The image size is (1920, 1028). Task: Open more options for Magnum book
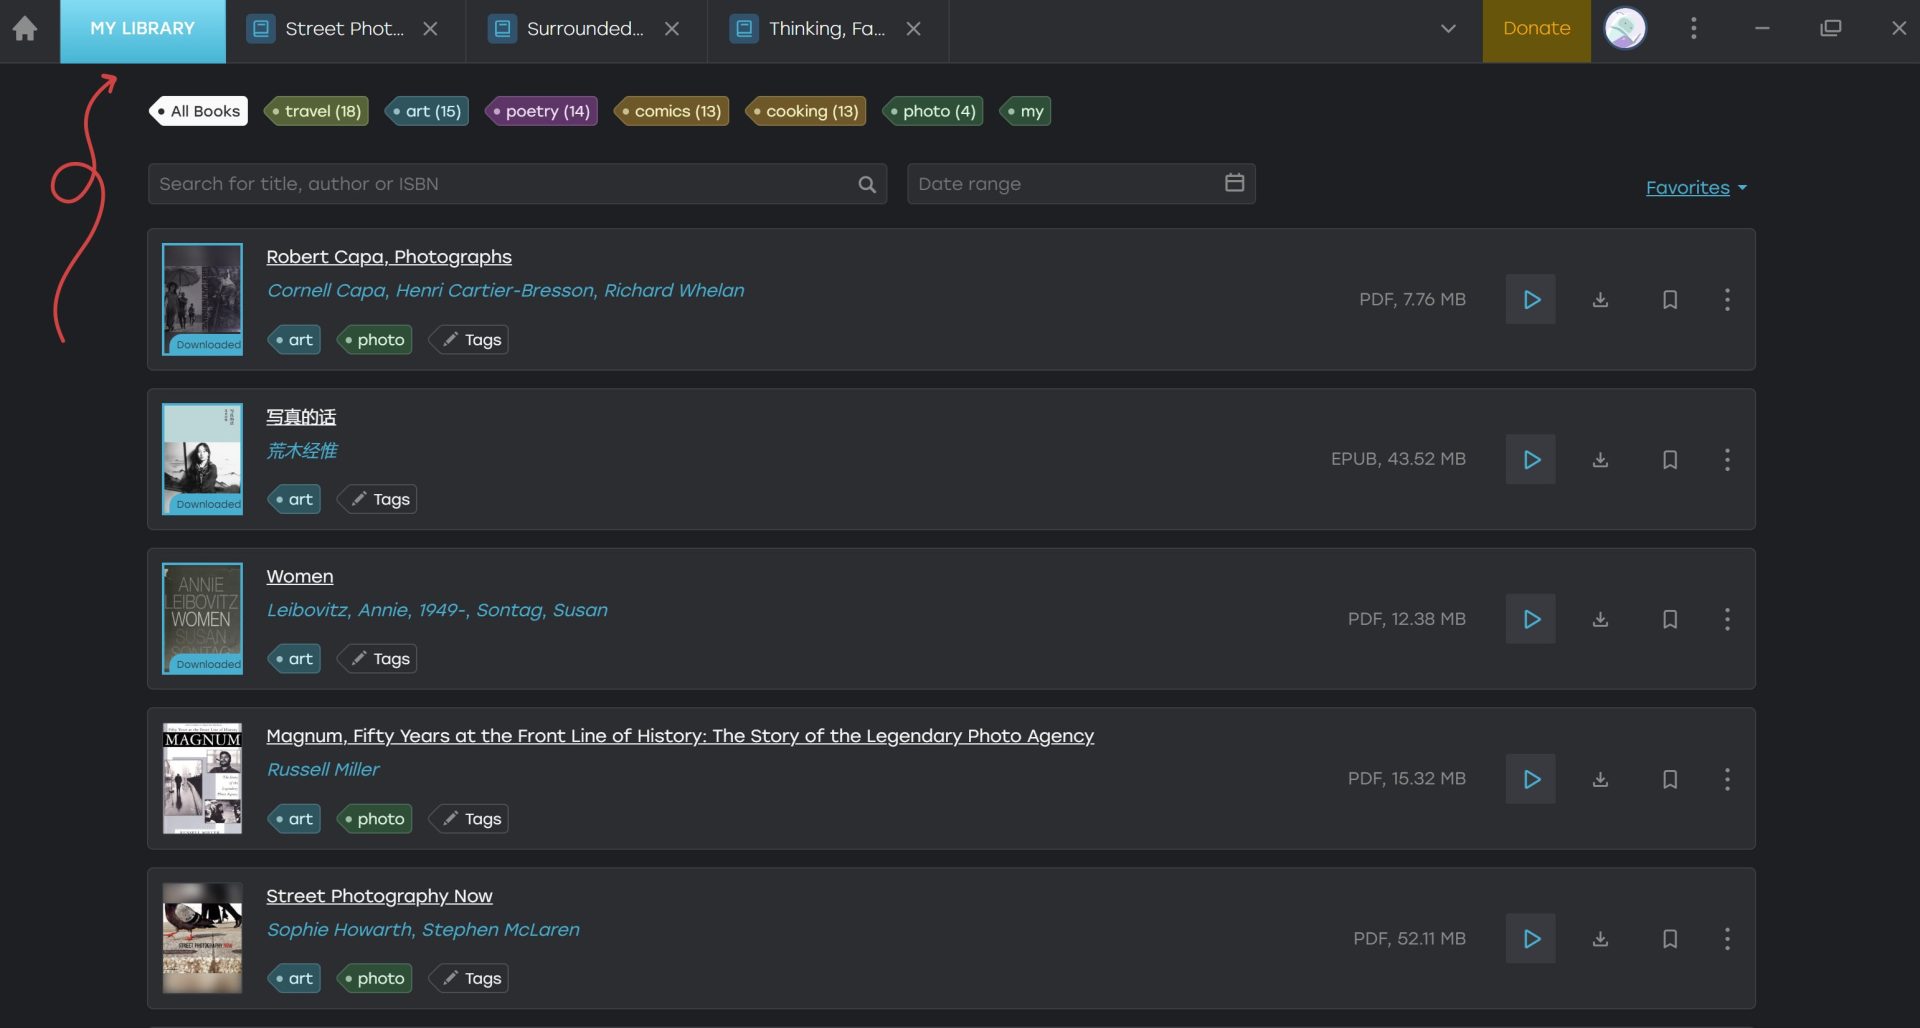[1727, 779]
